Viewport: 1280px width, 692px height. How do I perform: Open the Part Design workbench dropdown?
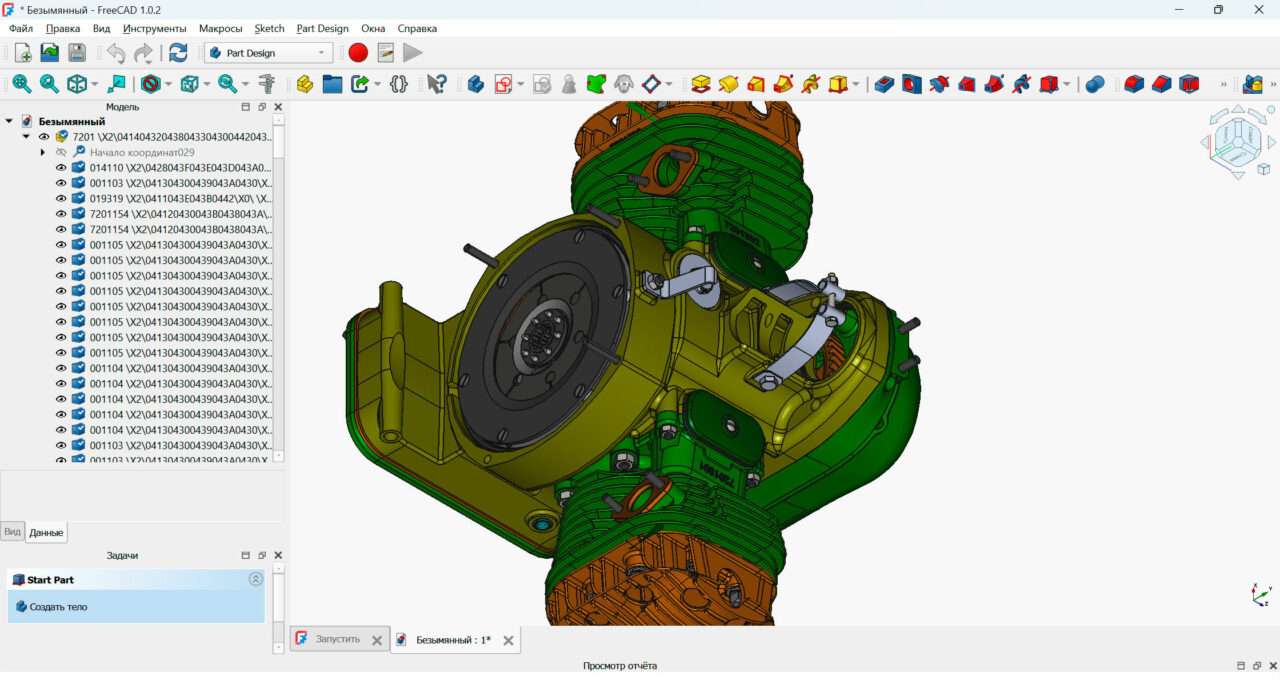[268, 53]
